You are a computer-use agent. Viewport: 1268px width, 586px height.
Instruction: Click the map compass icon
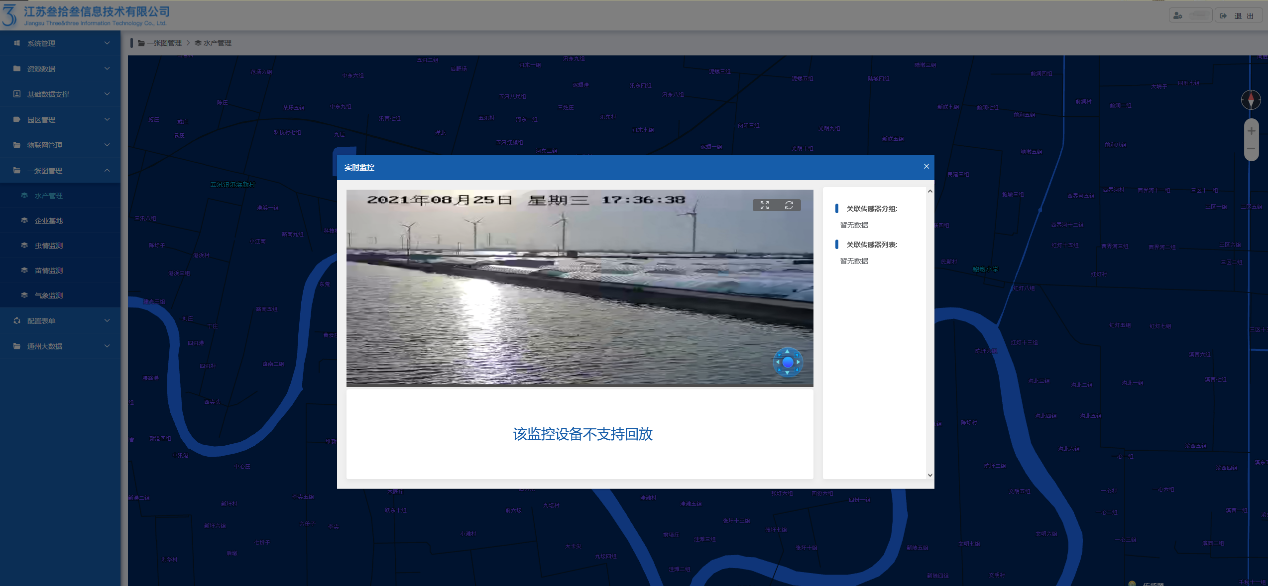click(1251, 100)
